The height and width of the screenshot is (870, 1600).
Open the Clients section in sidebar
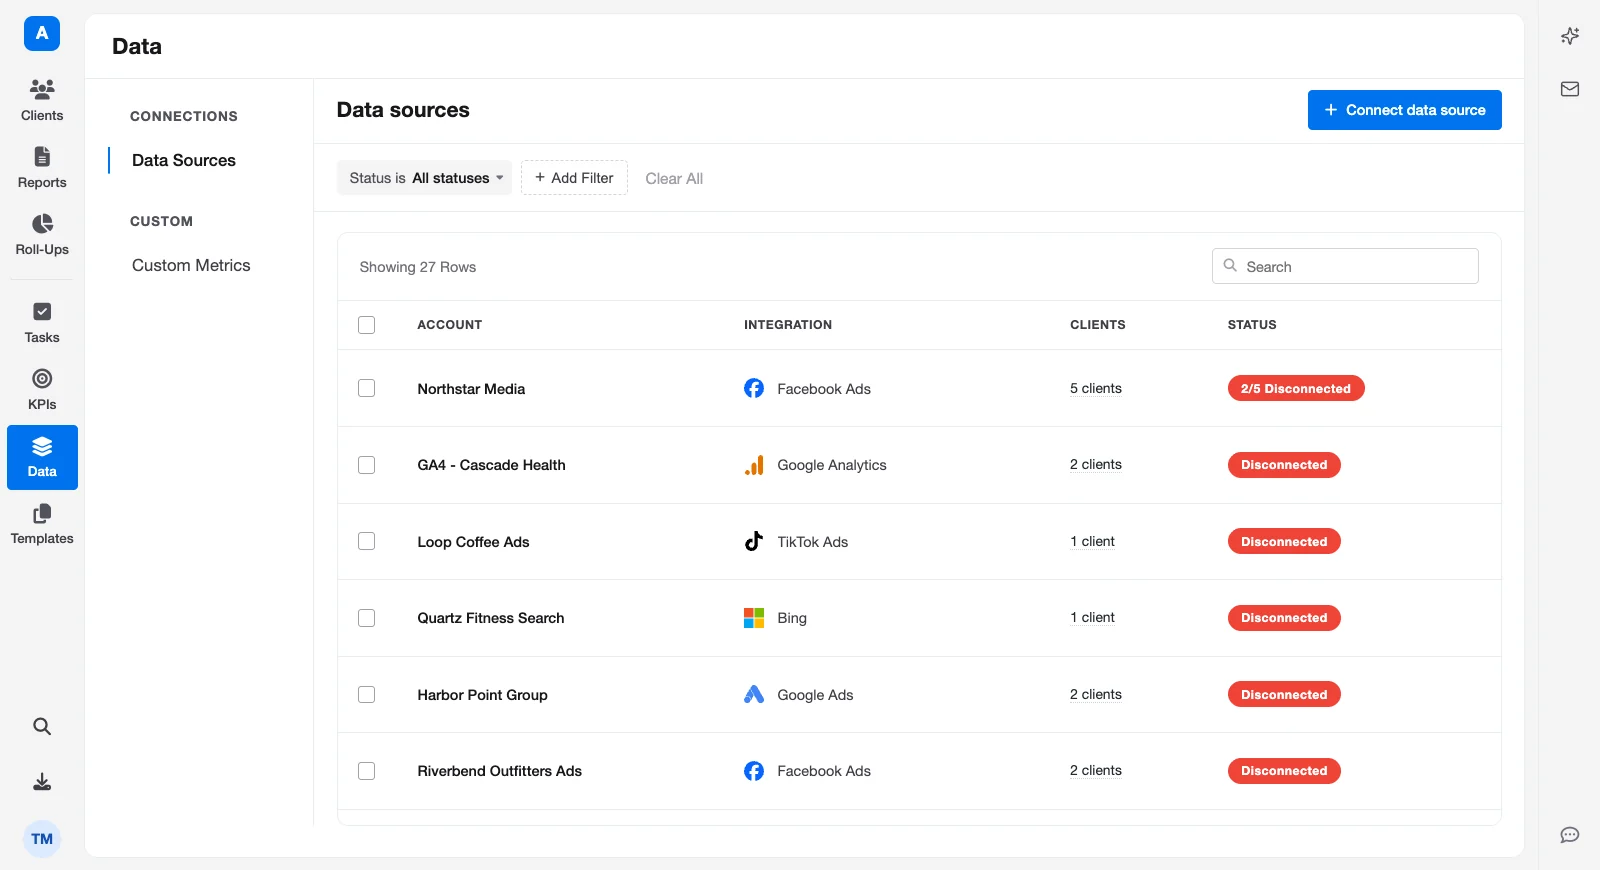click(42, 100)
